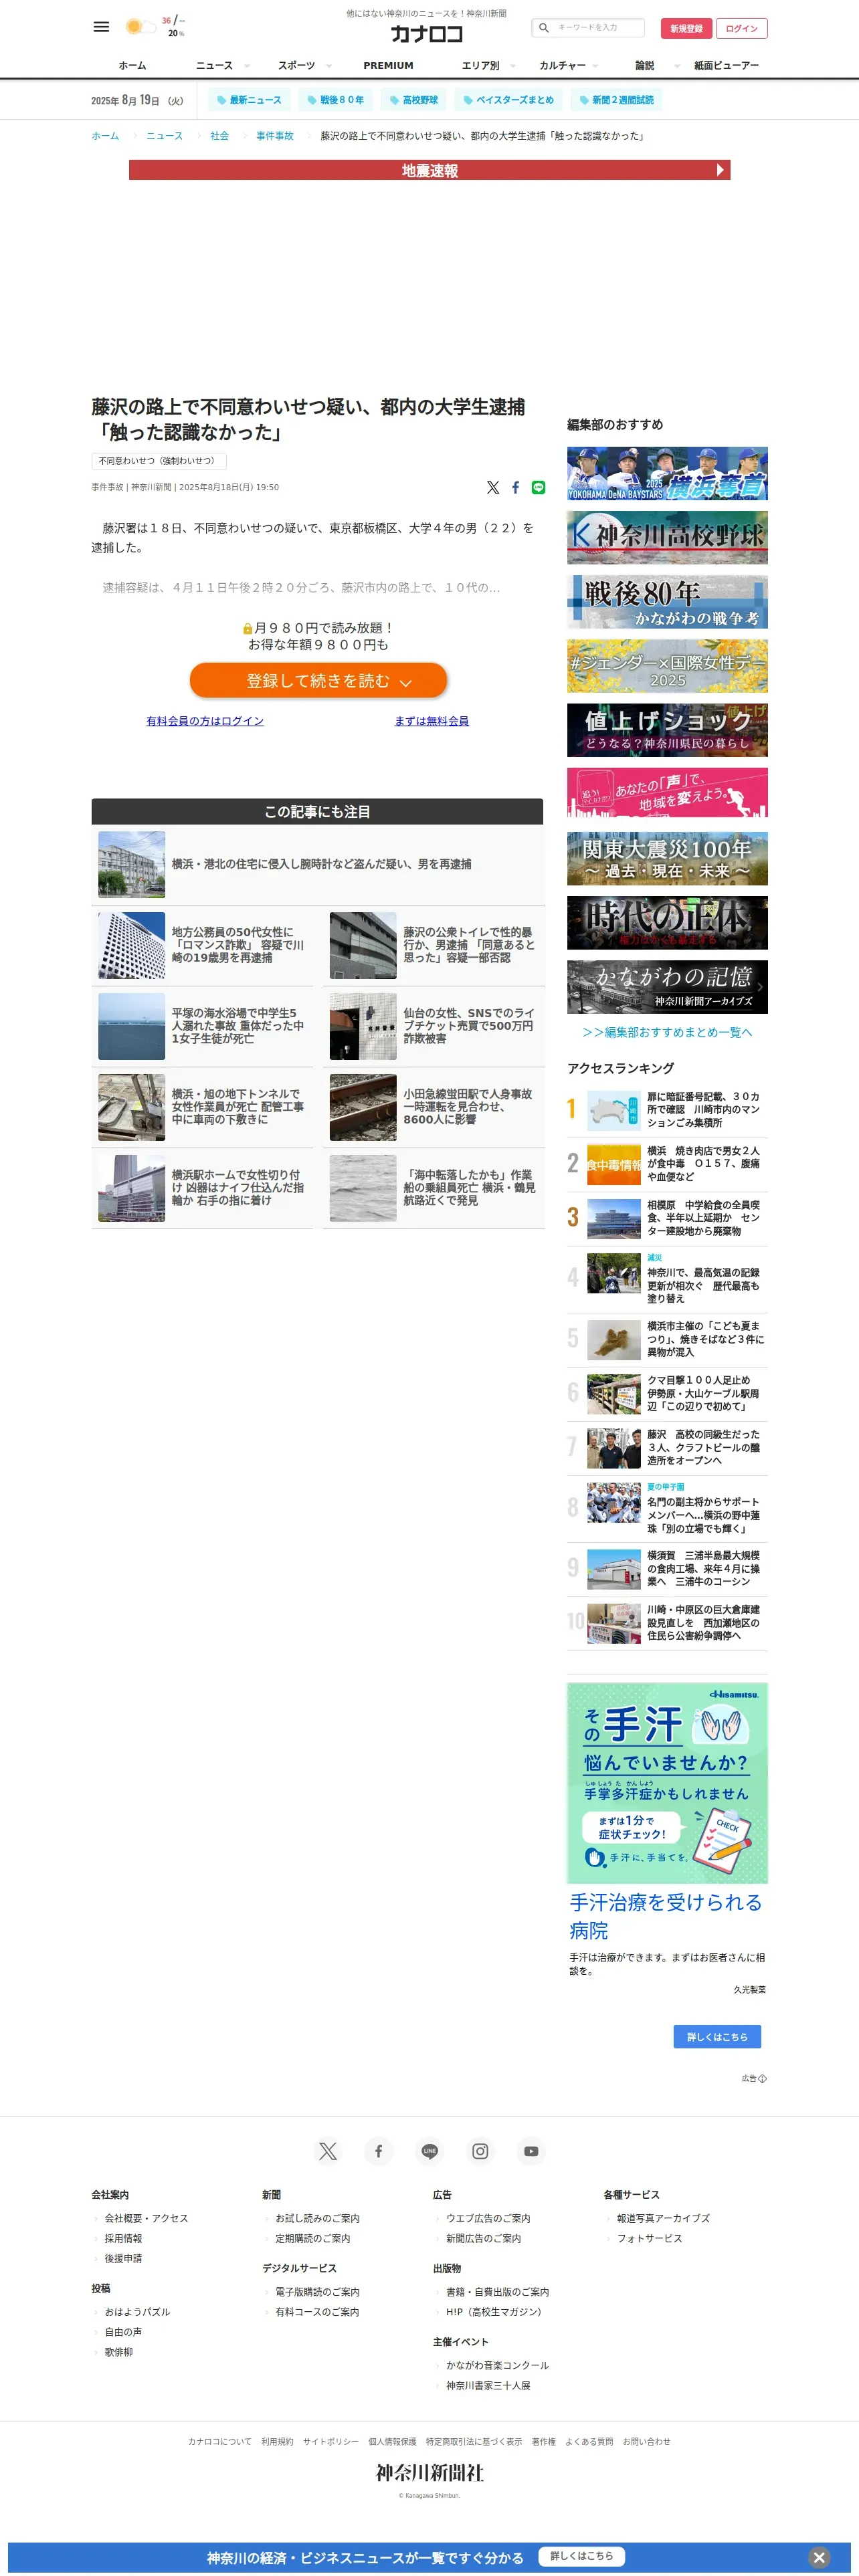Click 社会 breadcrumb link
The width and height of the screenshot is (859, 2576).
(x=219, y=136)
